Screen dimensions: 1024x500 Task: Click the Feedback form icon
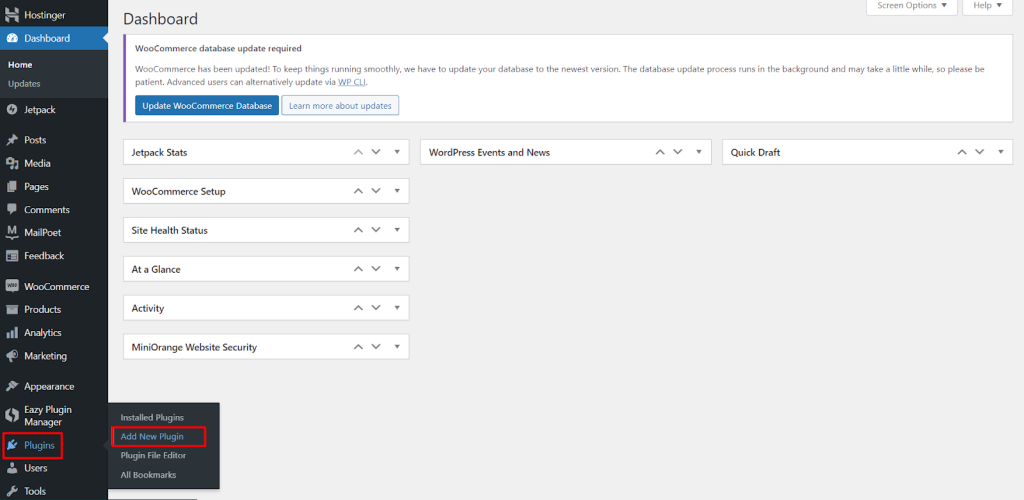point(12,256)
